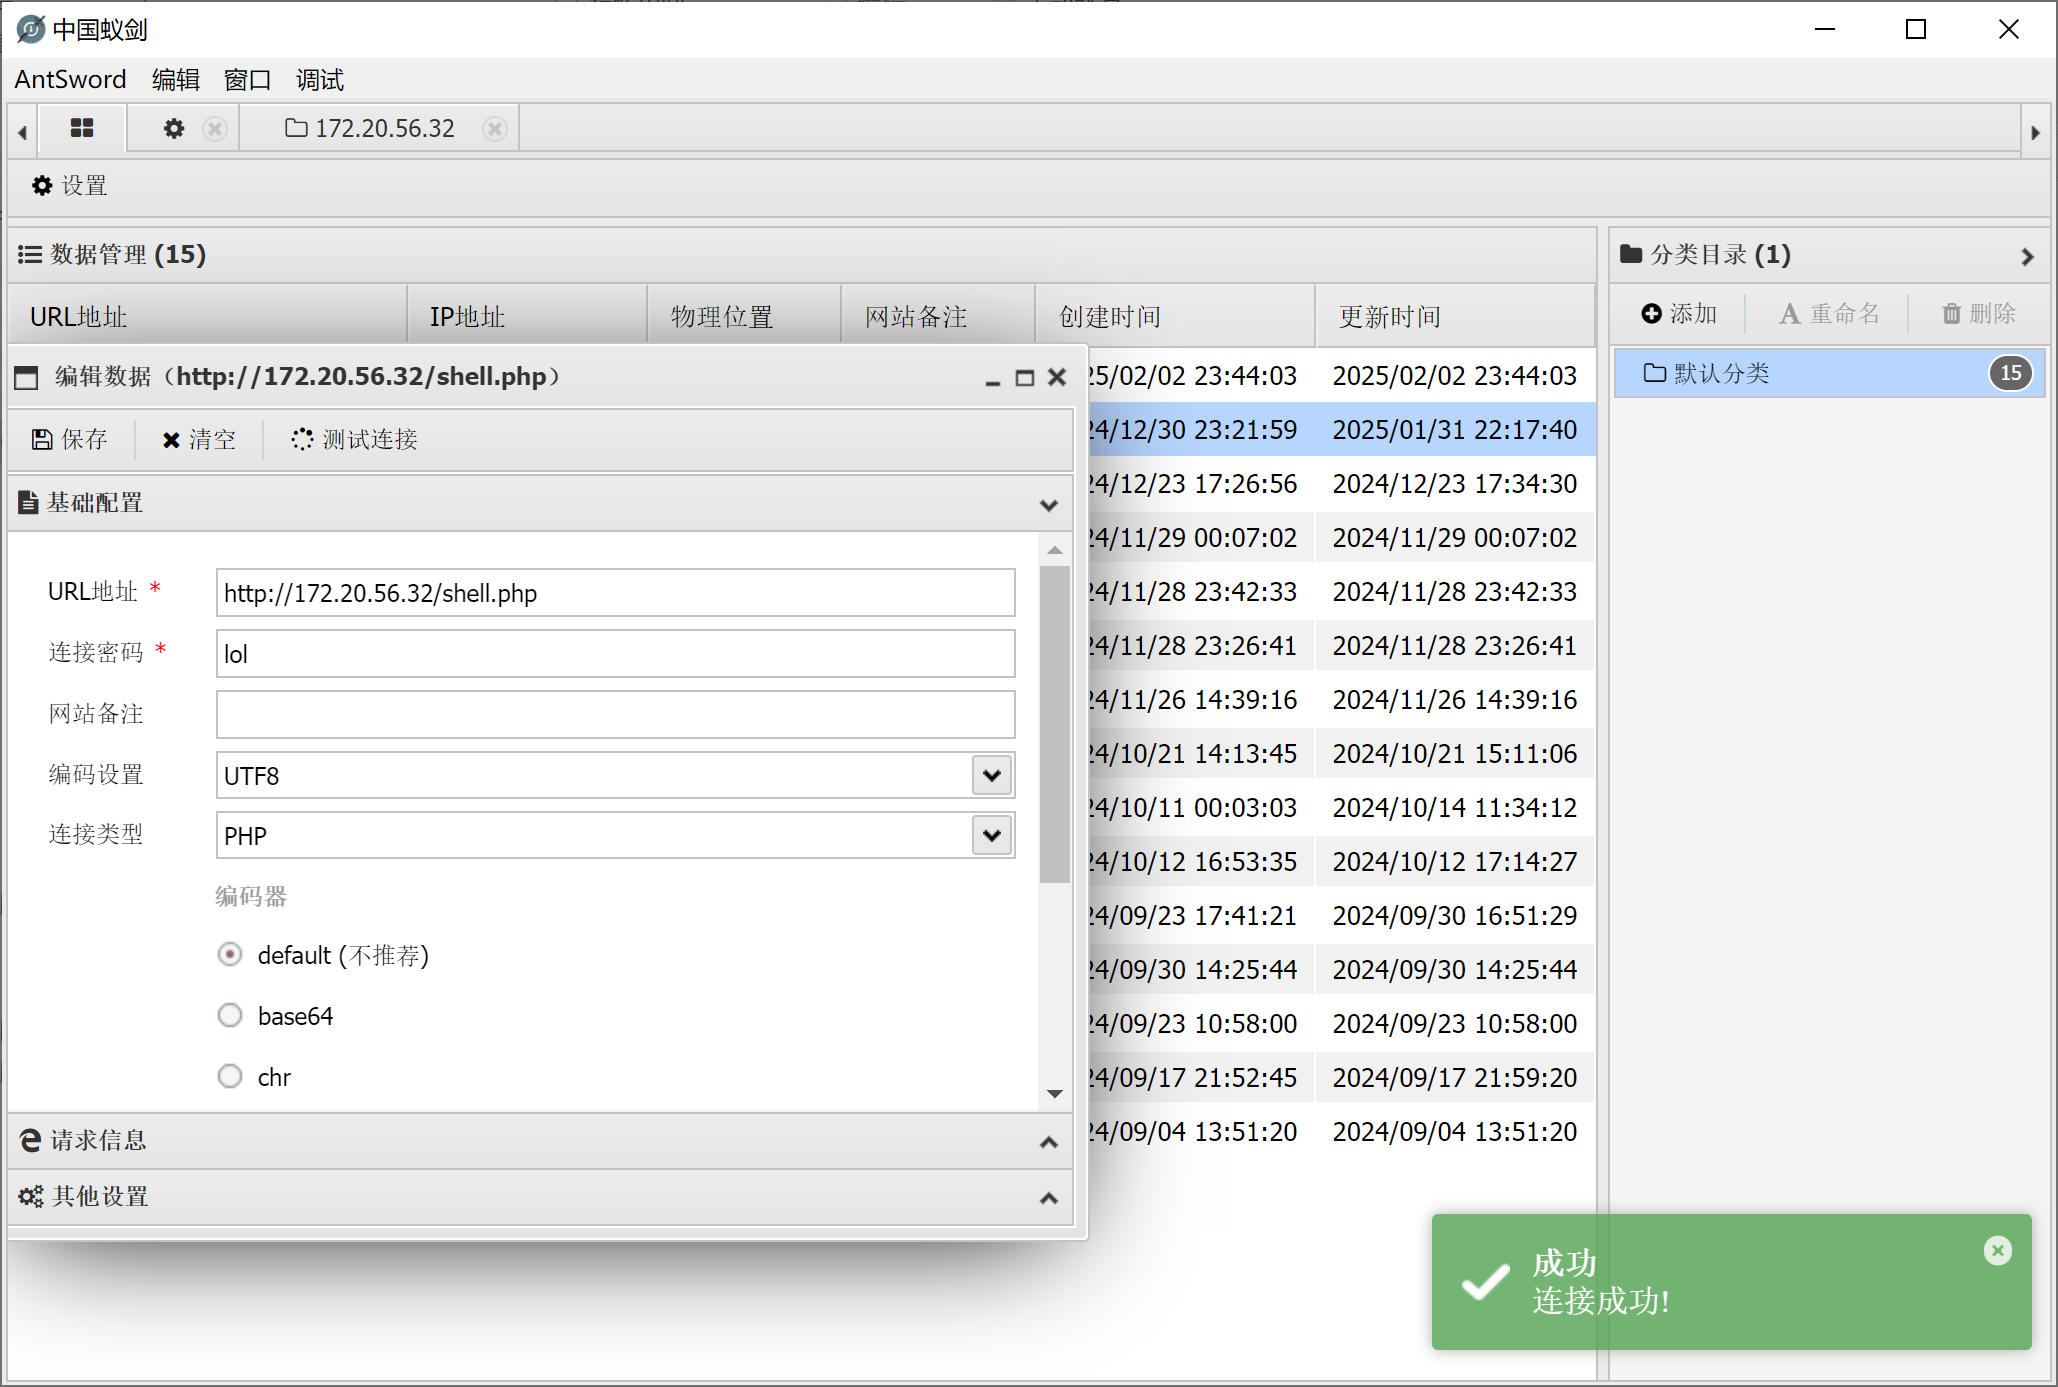The width and height of the screenshot is (2058, 1387).
Task: Click the connection password input field
Action: [x=615, y=654]
